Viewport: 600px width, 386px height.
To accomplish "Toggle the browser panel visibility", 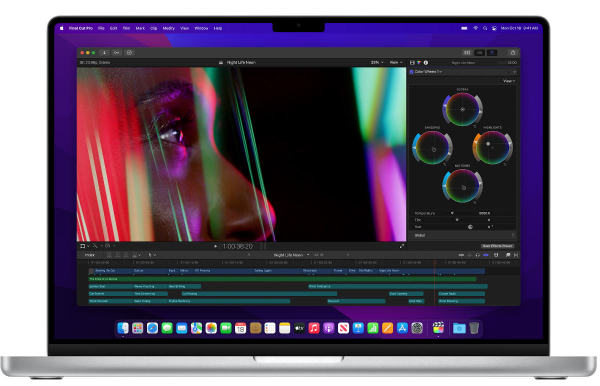I will 467,52.
